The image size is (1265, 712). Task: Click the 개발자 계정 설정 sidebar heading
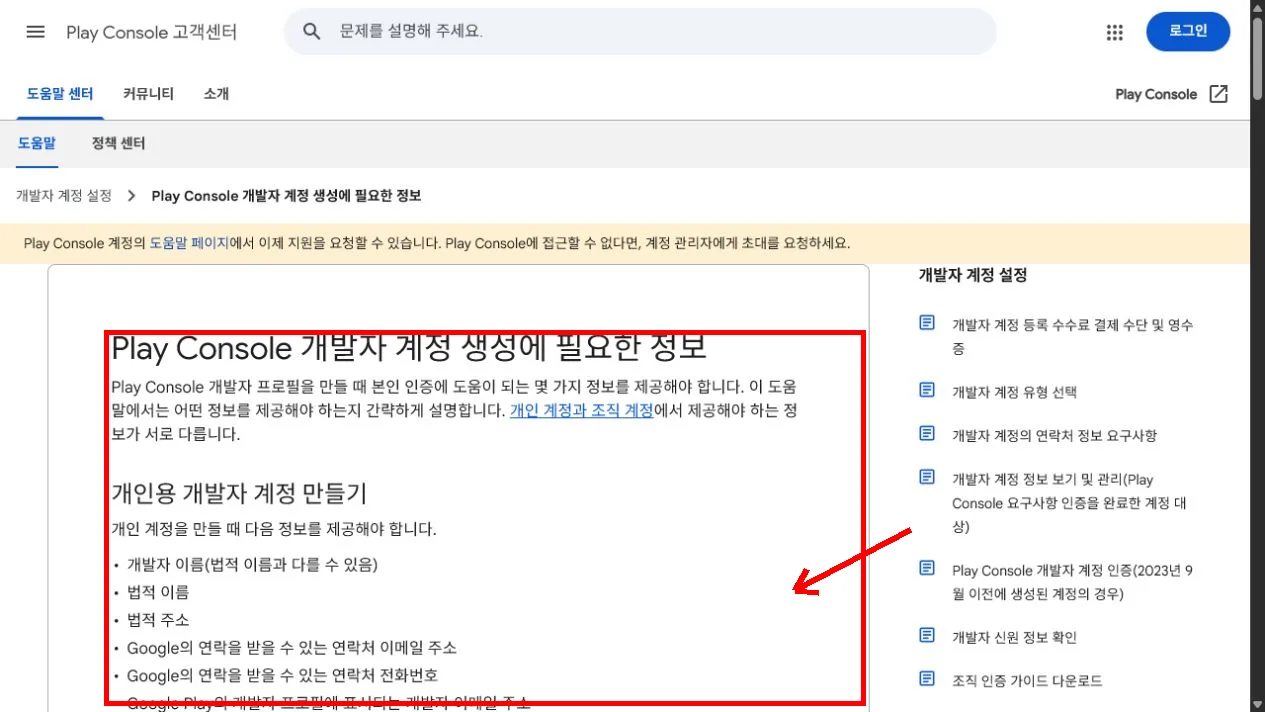(x=973, y=275)
